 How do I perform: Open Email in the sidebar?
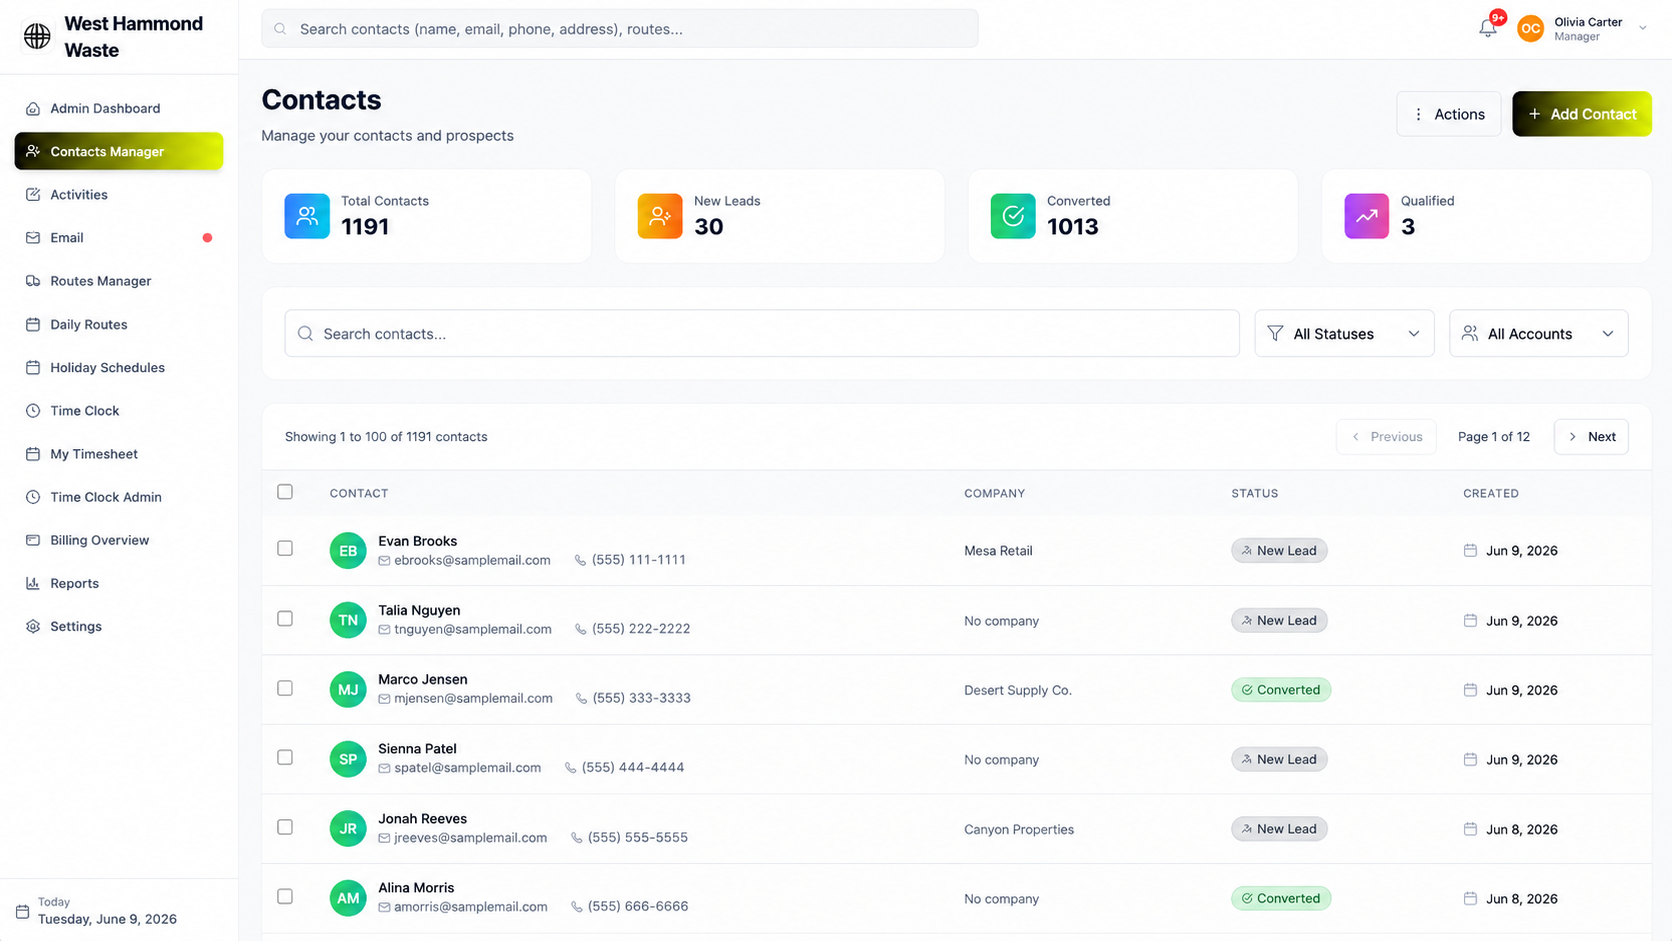(x=119, y=238)
